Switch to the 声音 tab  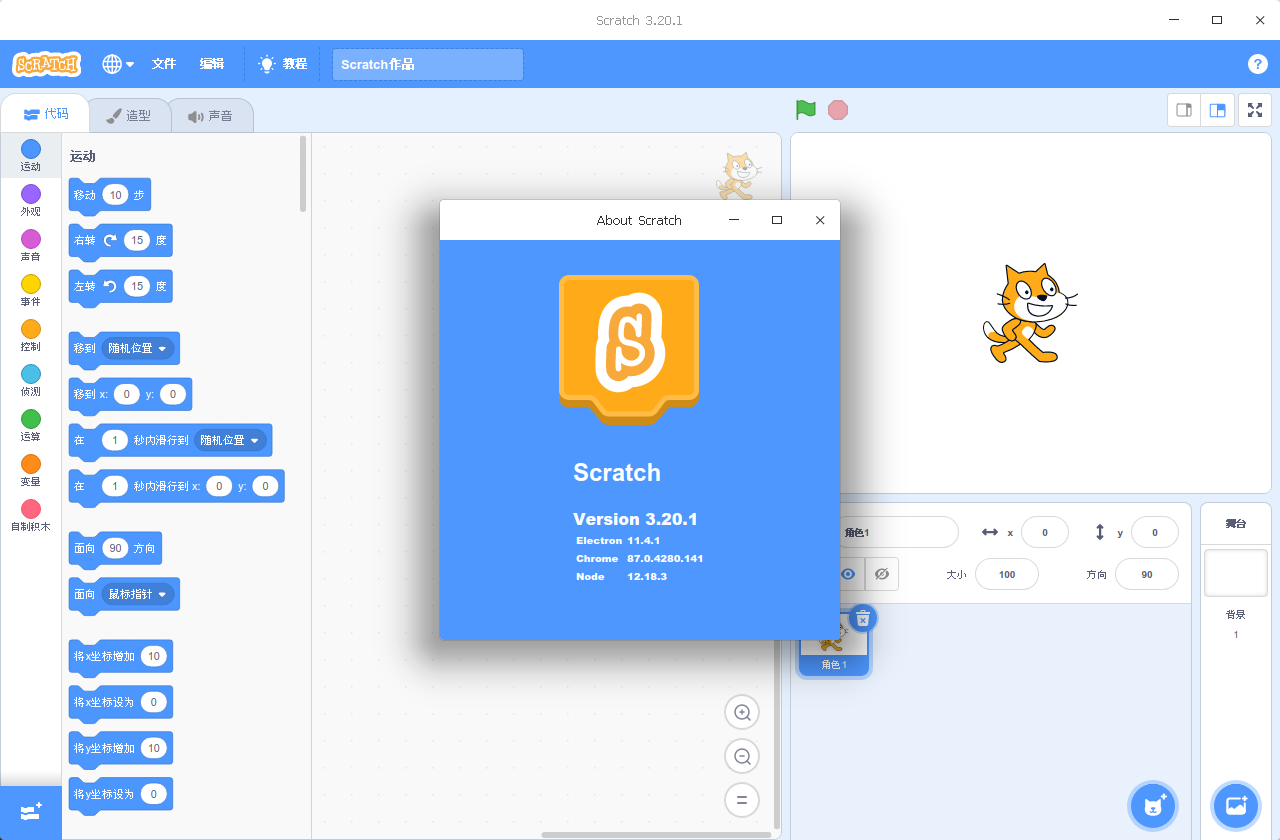click(x=210, y=115)
